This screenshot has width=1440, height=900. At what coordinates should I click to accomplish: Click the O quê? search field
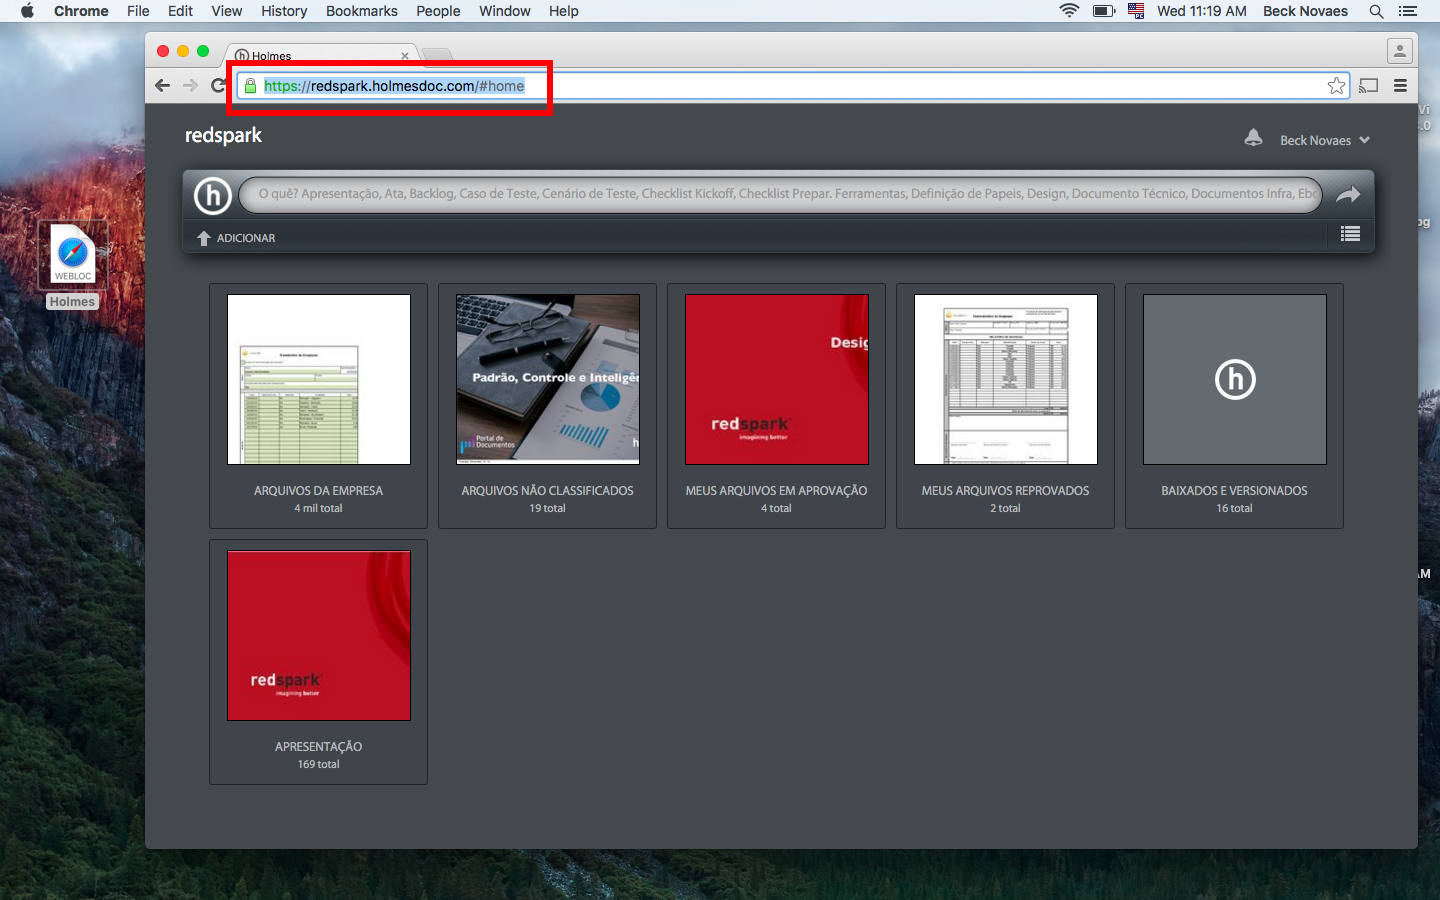[x=780, y=194]
